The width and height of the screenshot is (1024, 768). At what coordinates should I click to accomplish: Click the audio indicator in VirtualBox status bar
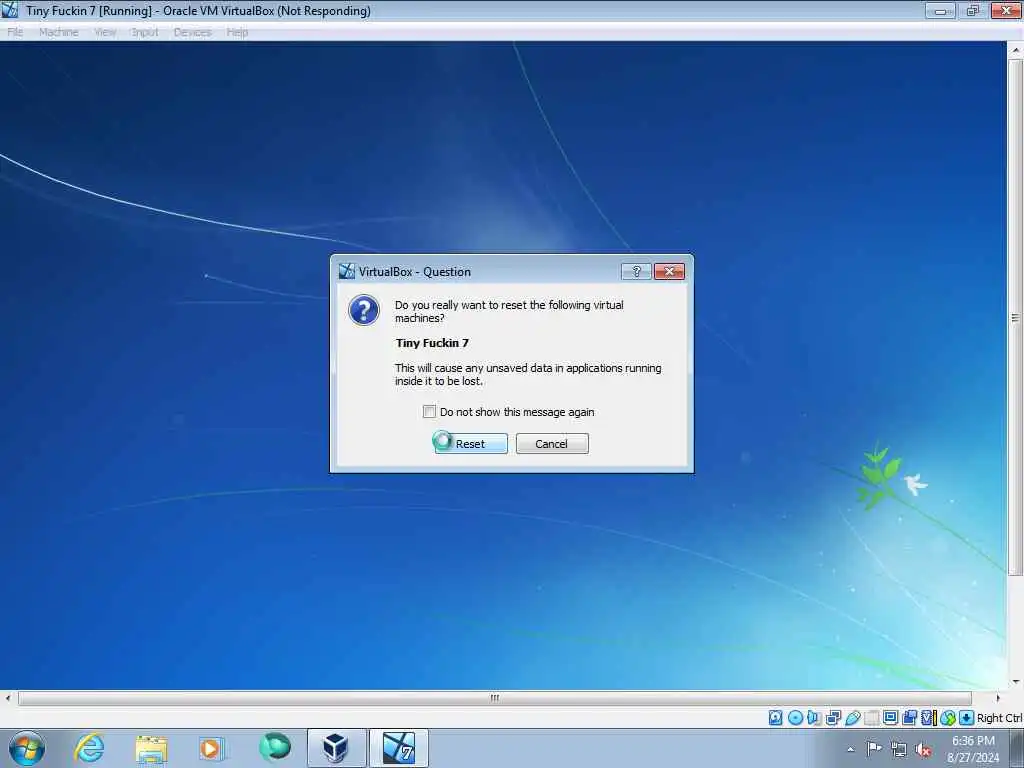(x=814, y=718)
